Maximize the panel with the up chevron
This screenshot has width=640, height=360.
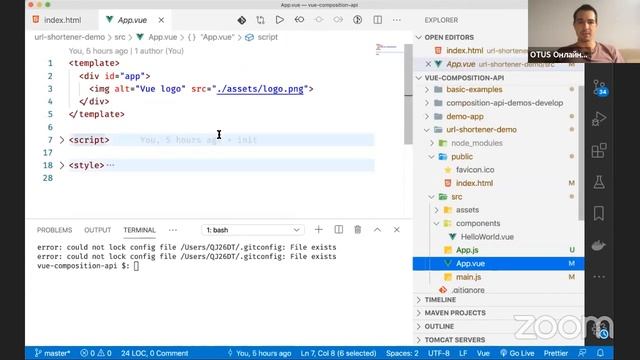378,230
